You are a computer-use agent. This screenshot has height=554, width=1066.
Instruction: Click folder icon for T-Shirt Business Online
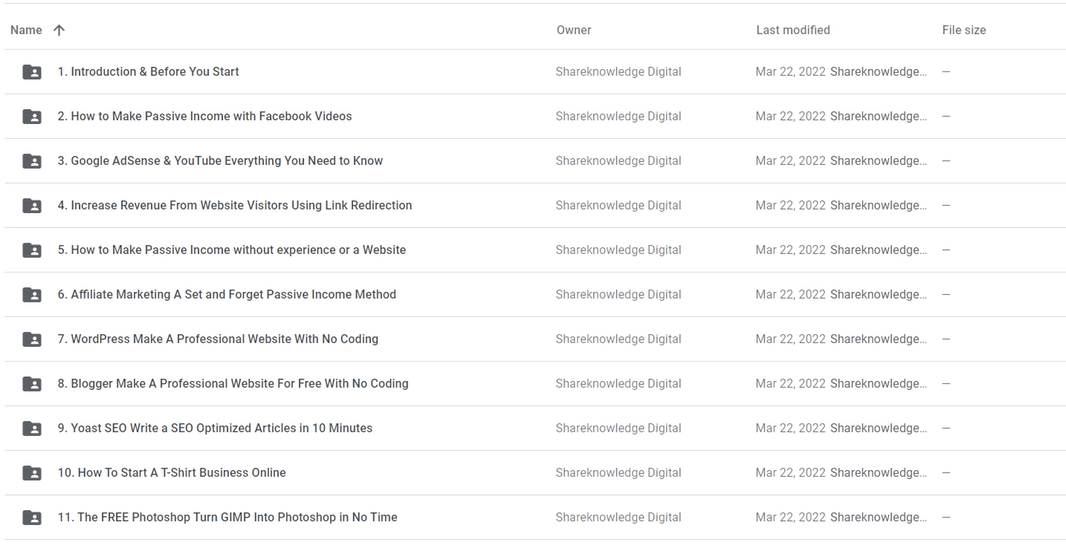click(32, 473)
